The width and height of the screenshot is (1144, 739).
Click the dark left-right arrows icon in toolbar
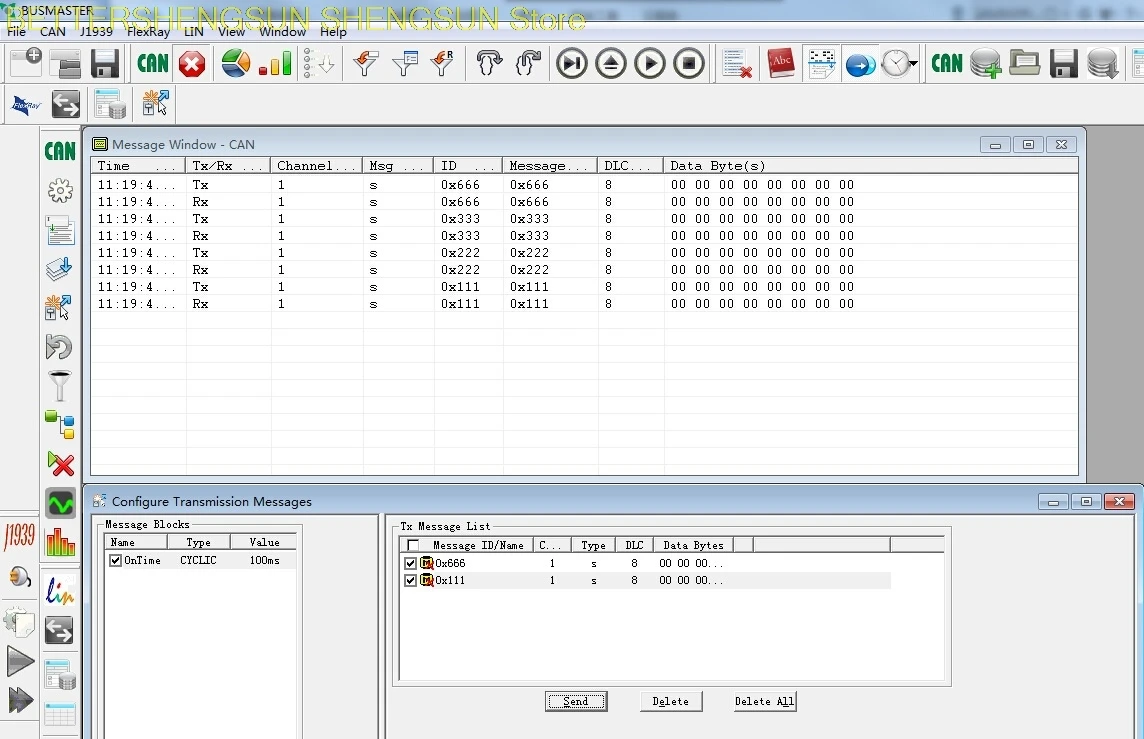coord(66,104)
